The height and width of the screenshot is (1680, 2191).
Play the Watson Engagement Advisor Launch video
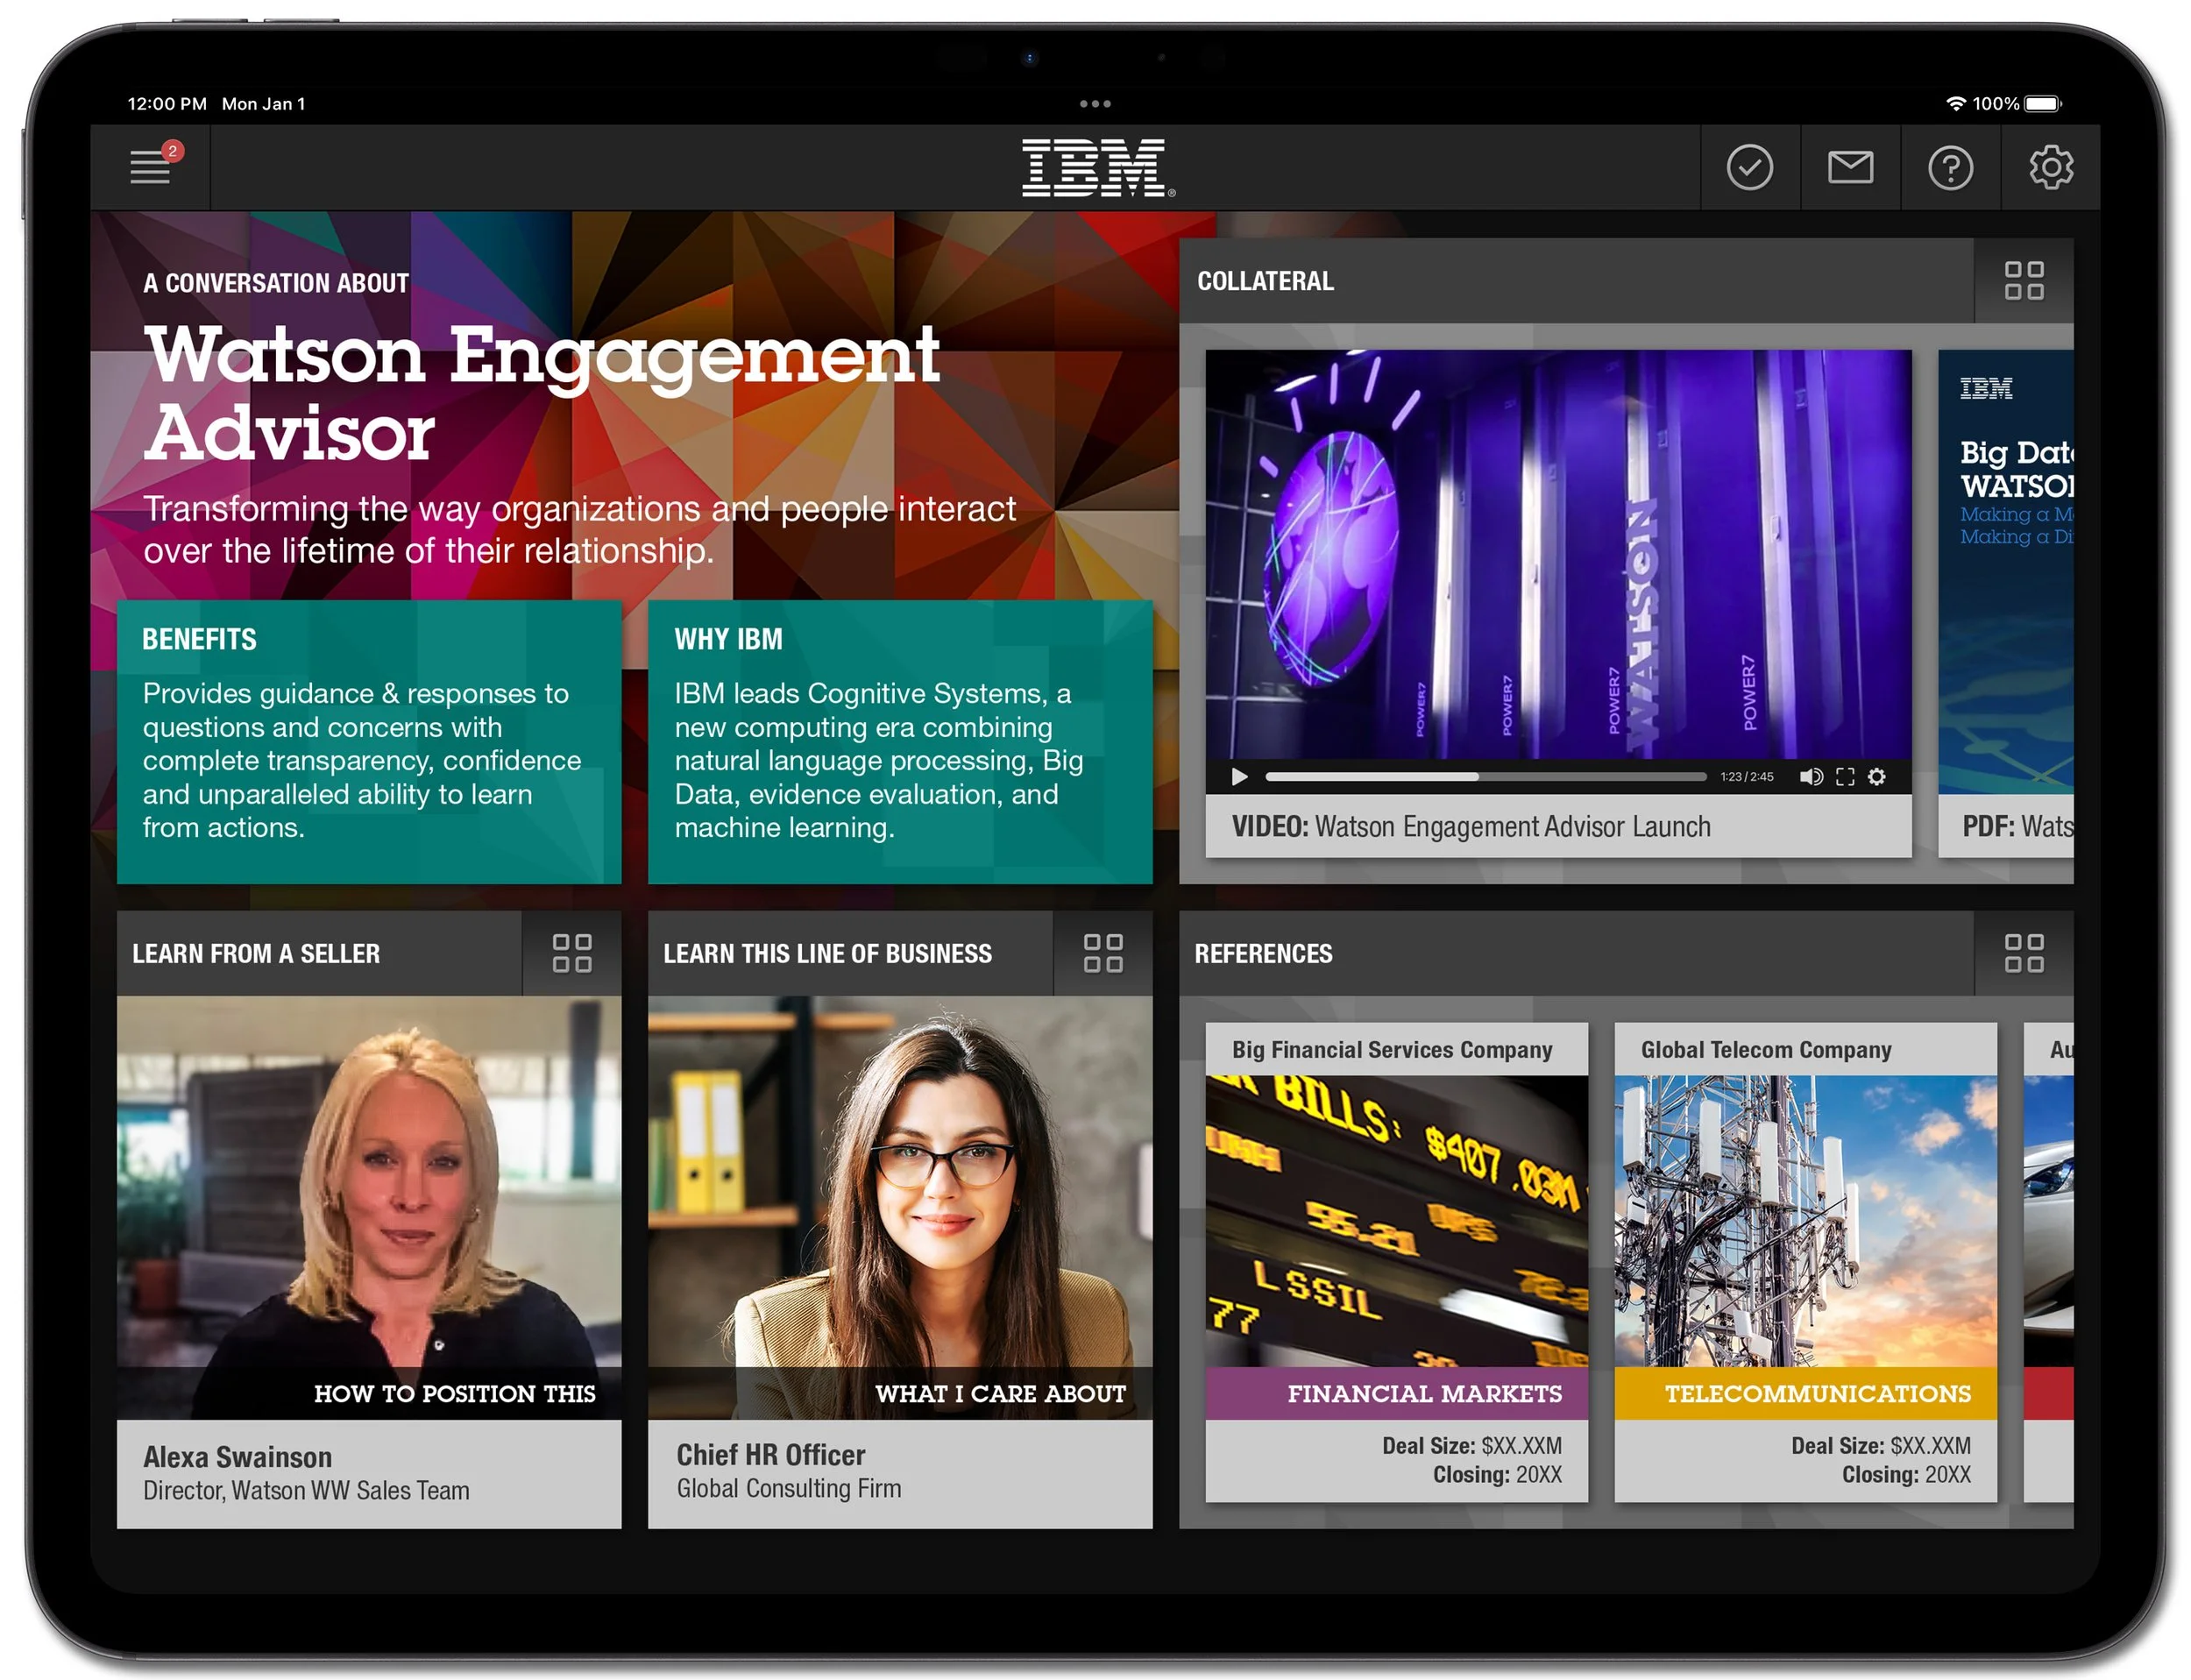tap(1240, 777)
